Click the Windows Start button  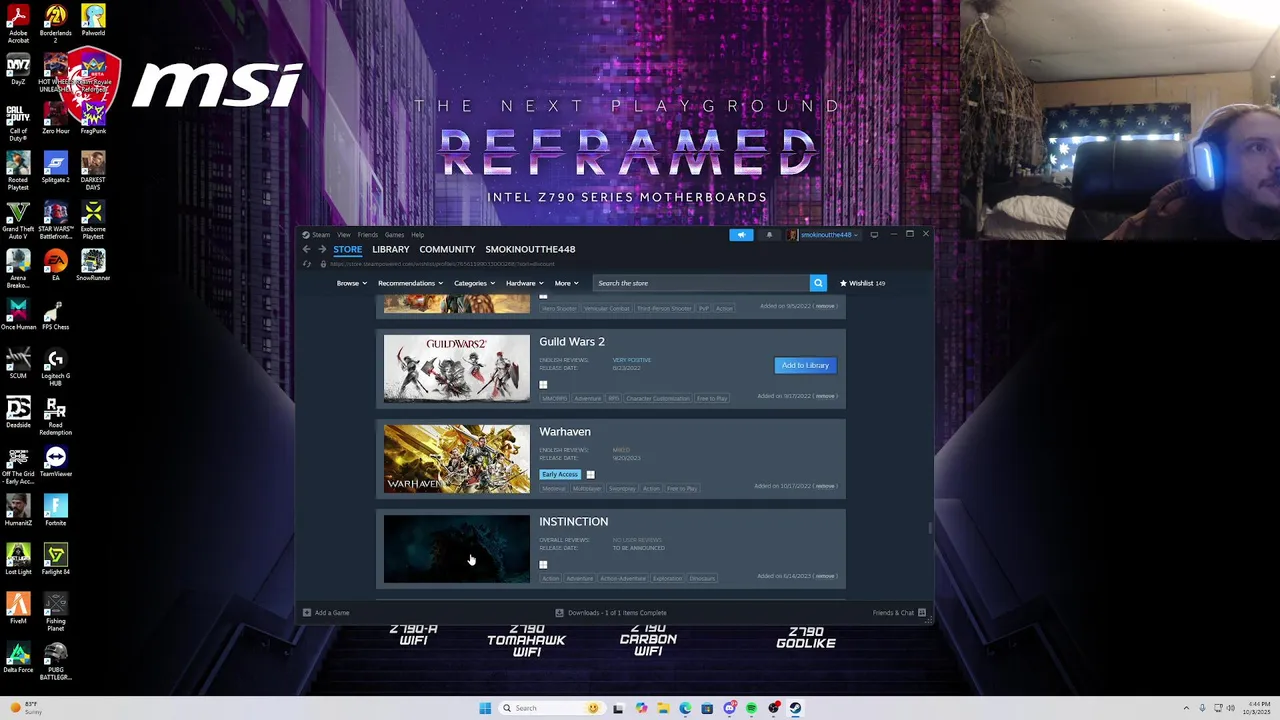485,708
